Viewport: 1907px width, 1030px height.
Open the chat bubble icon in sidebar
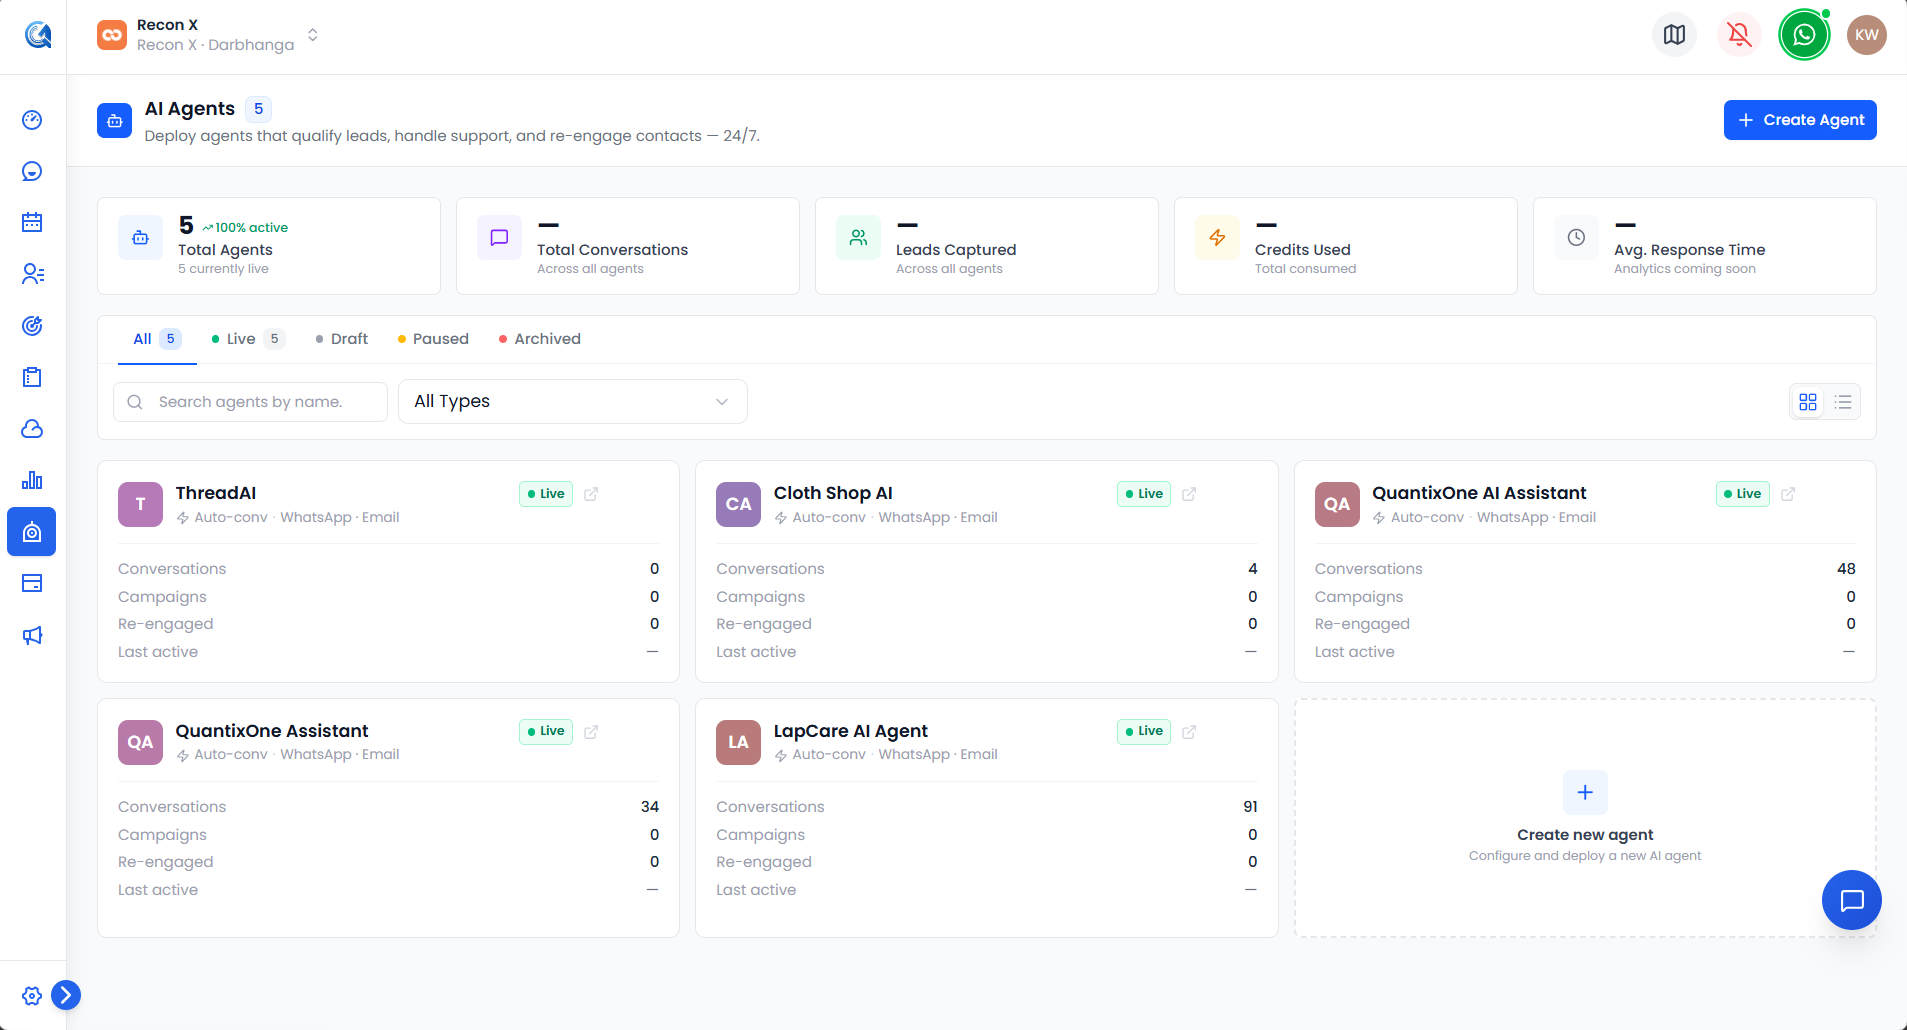click(x=32, y=171)
